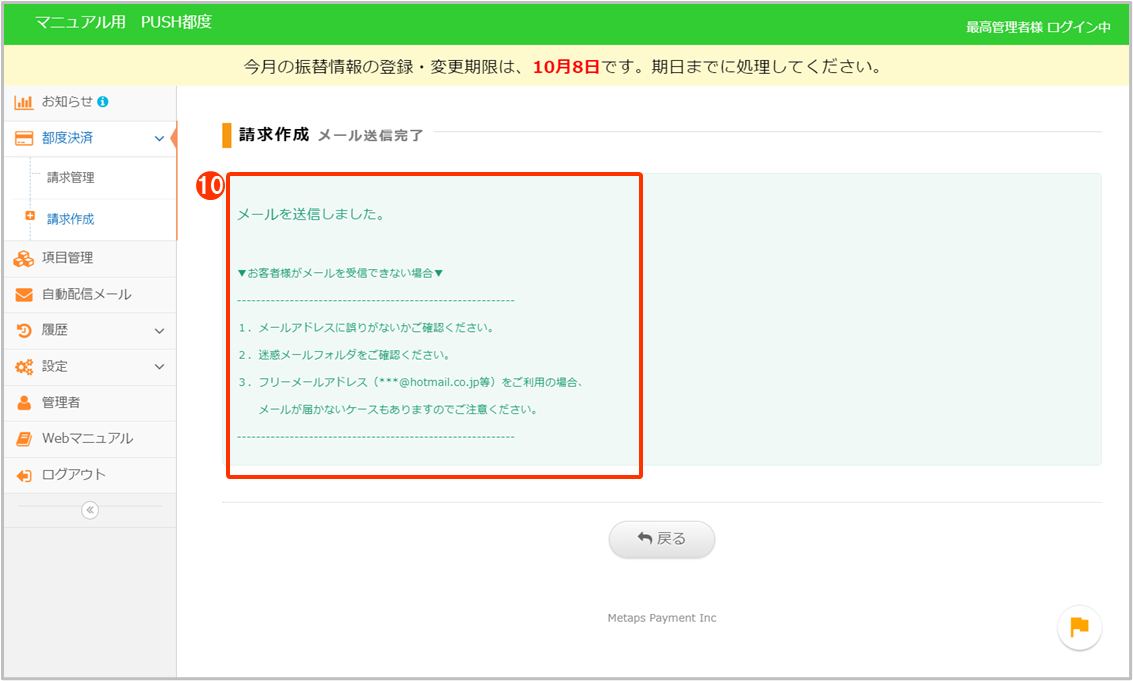Screen dimensions: 1133x681
Task: Click the 管理者 person icon
Action: (24, 403)
